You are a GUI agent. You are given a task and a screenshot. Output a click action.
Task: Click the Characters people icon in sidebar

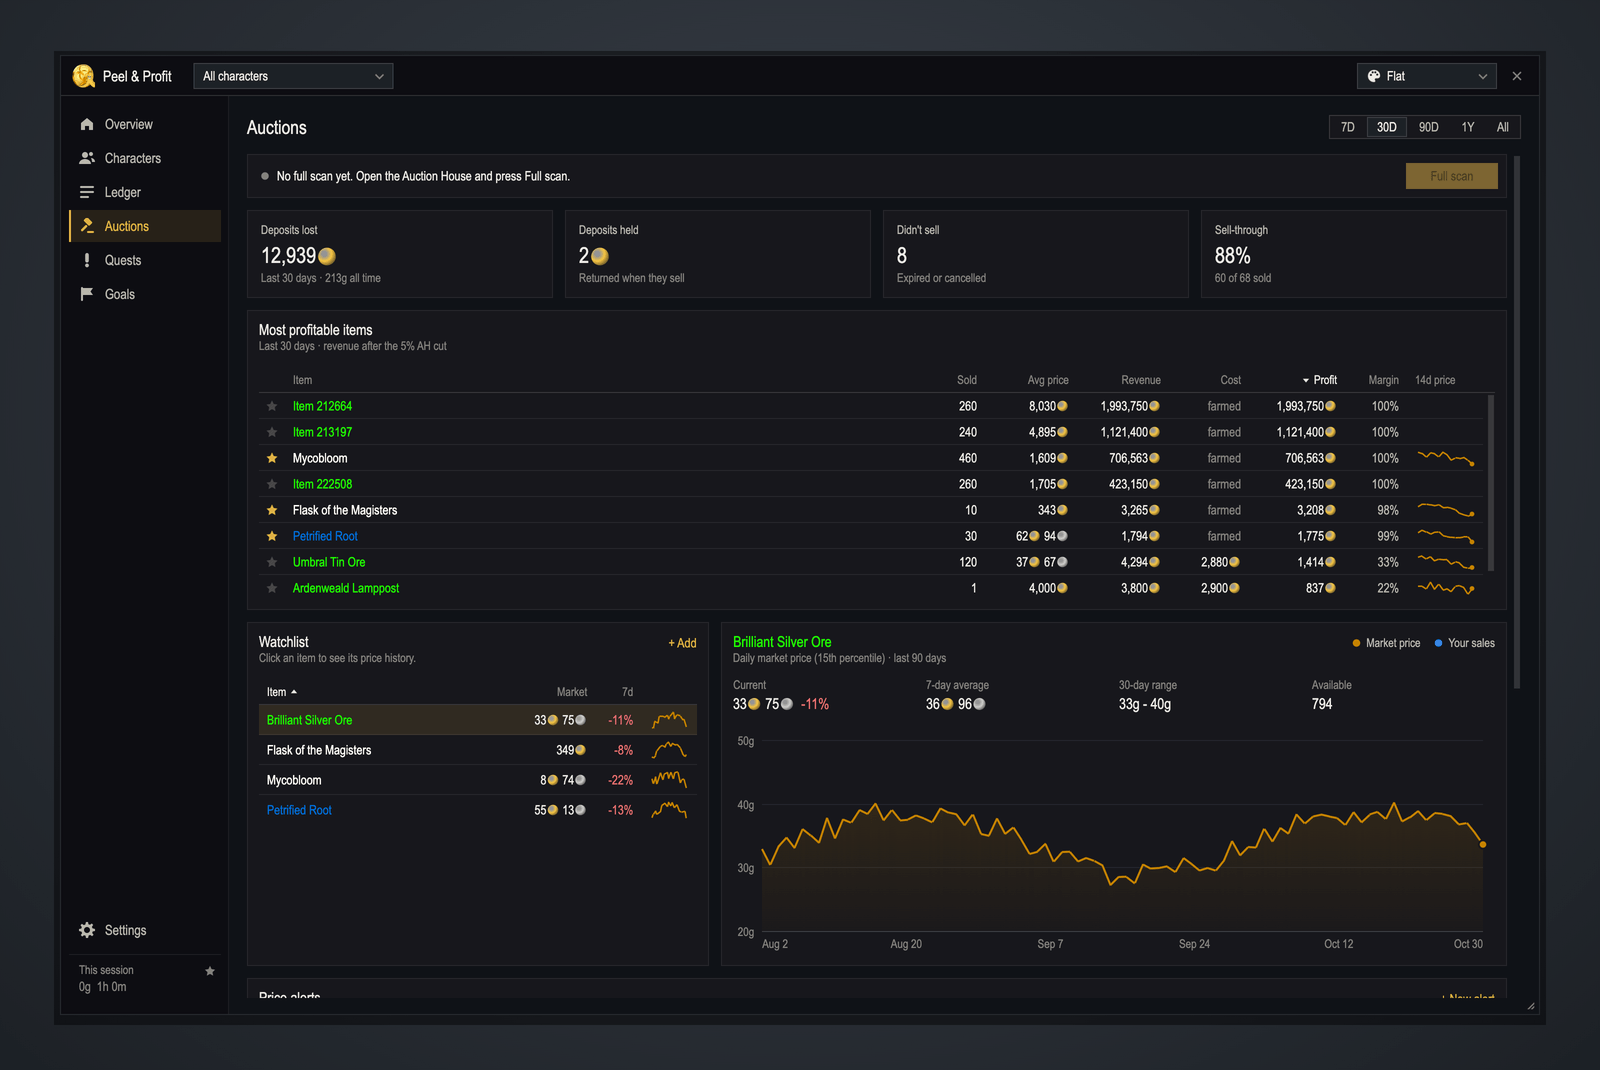click(87, 158)
